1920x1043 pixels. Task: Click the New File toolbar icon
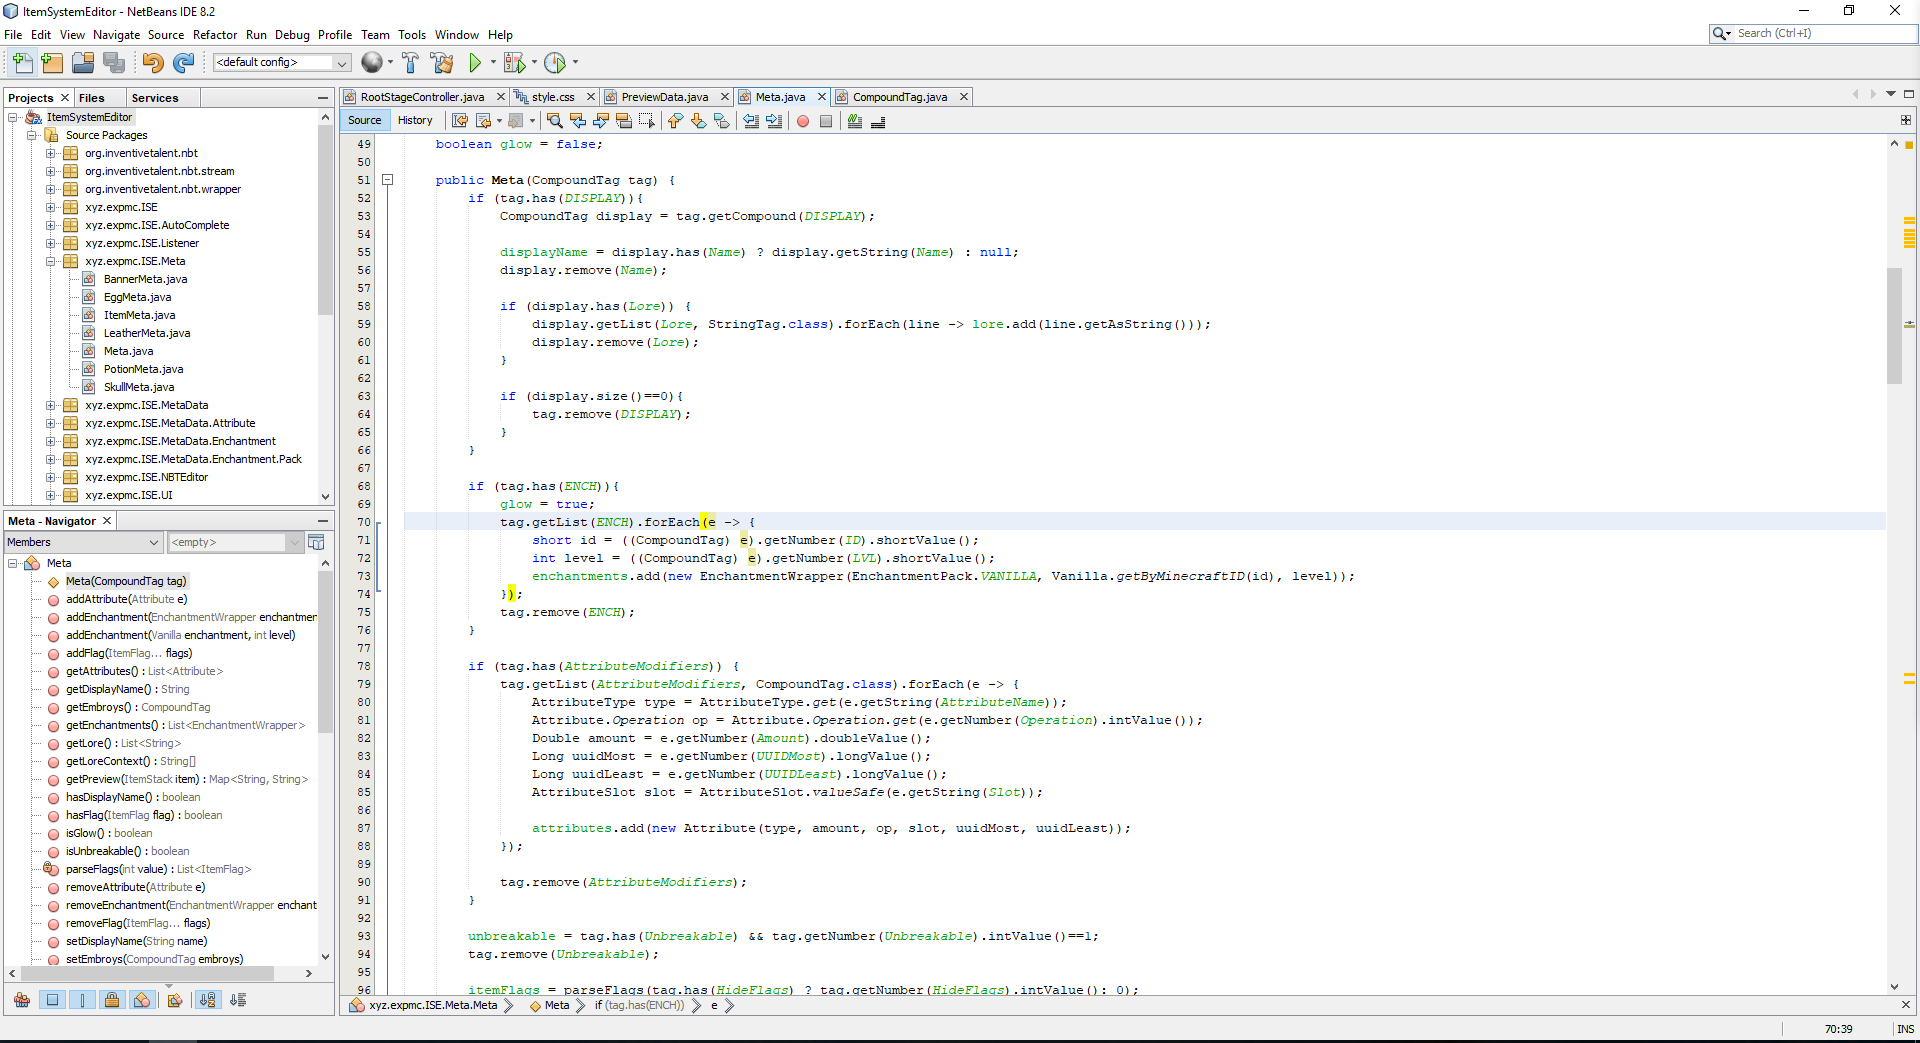[21, 63]
